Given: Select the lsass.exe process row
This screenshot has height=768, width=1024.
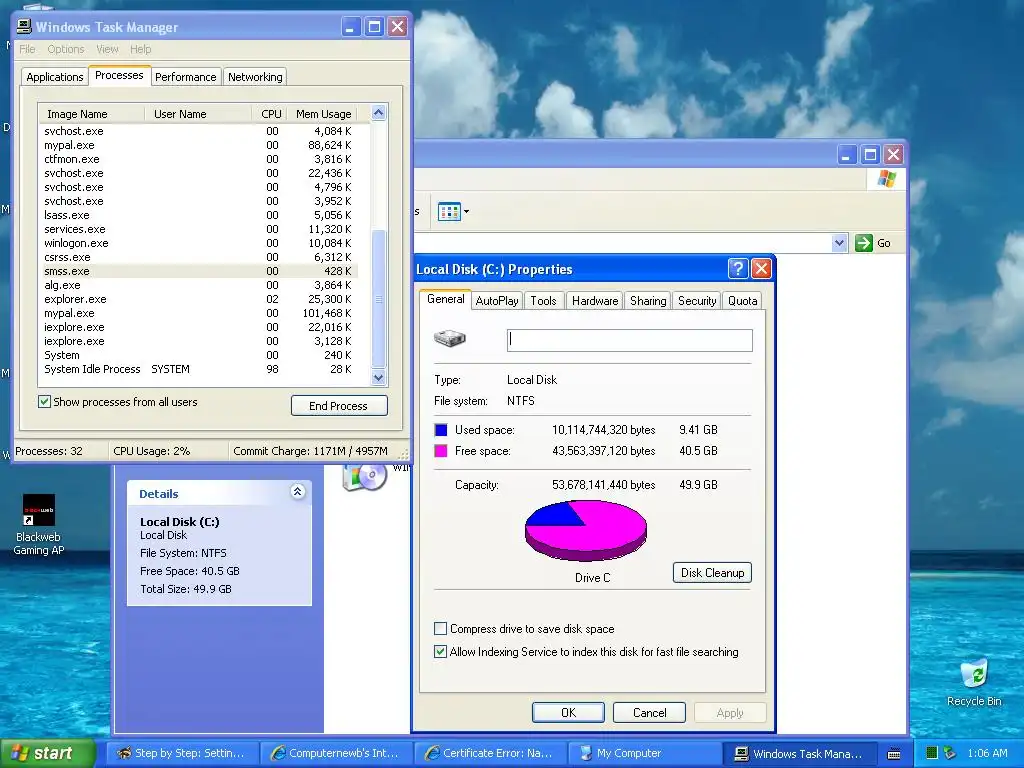Looking at the screenshot, I should (x=199, y=215).
